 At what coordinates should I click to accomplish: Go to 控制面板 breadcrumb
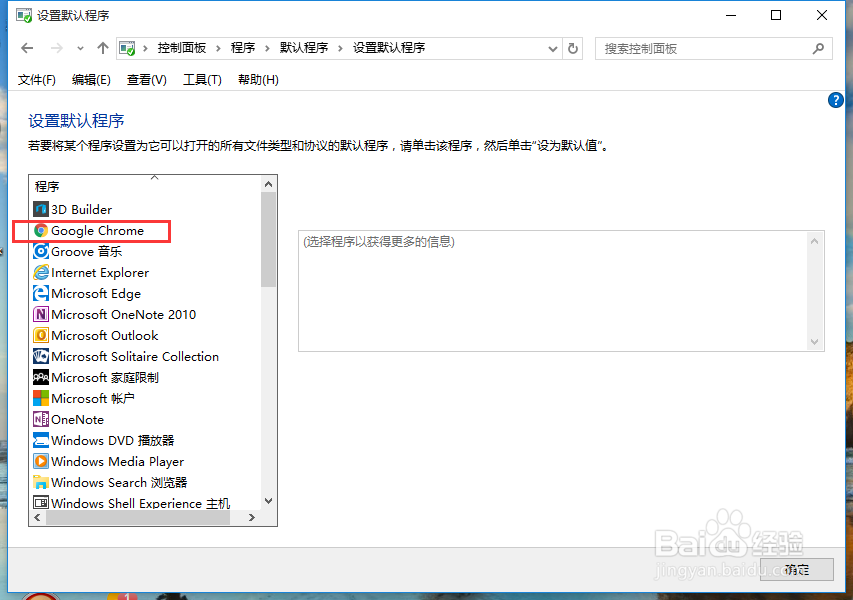point(182,48)
